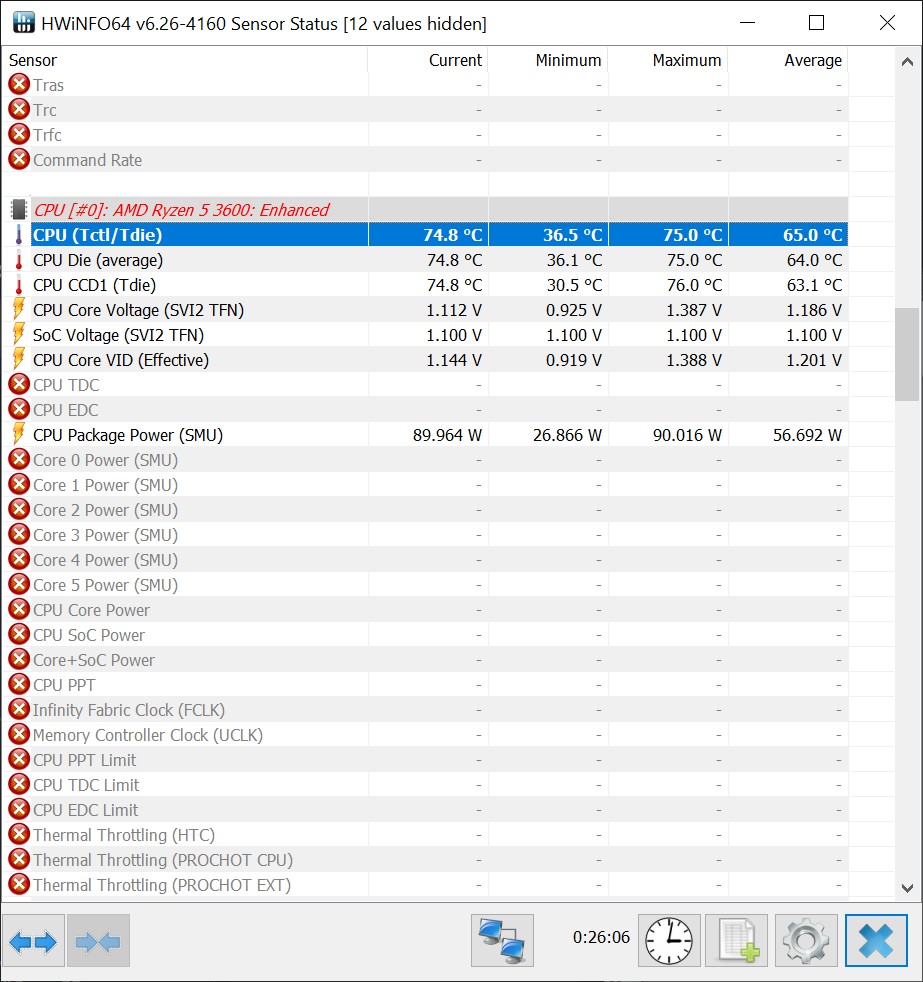Viewport: 923px width, 982px height.
Task: Click the scroll down arrow of sensor list
Action: tap(907, 888)
